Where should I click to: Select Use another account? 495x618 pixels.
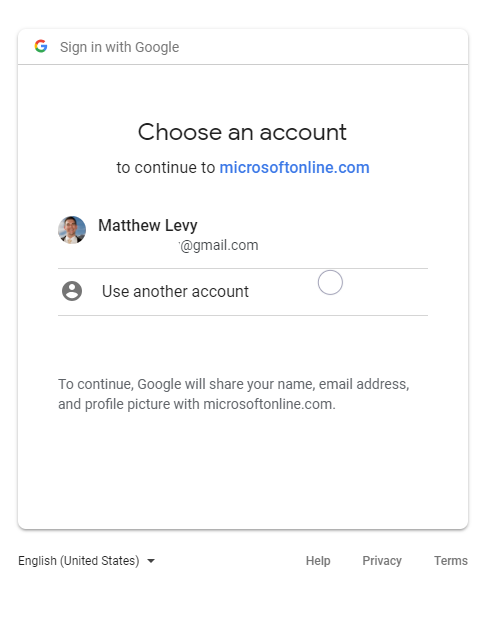click(243, 292)
